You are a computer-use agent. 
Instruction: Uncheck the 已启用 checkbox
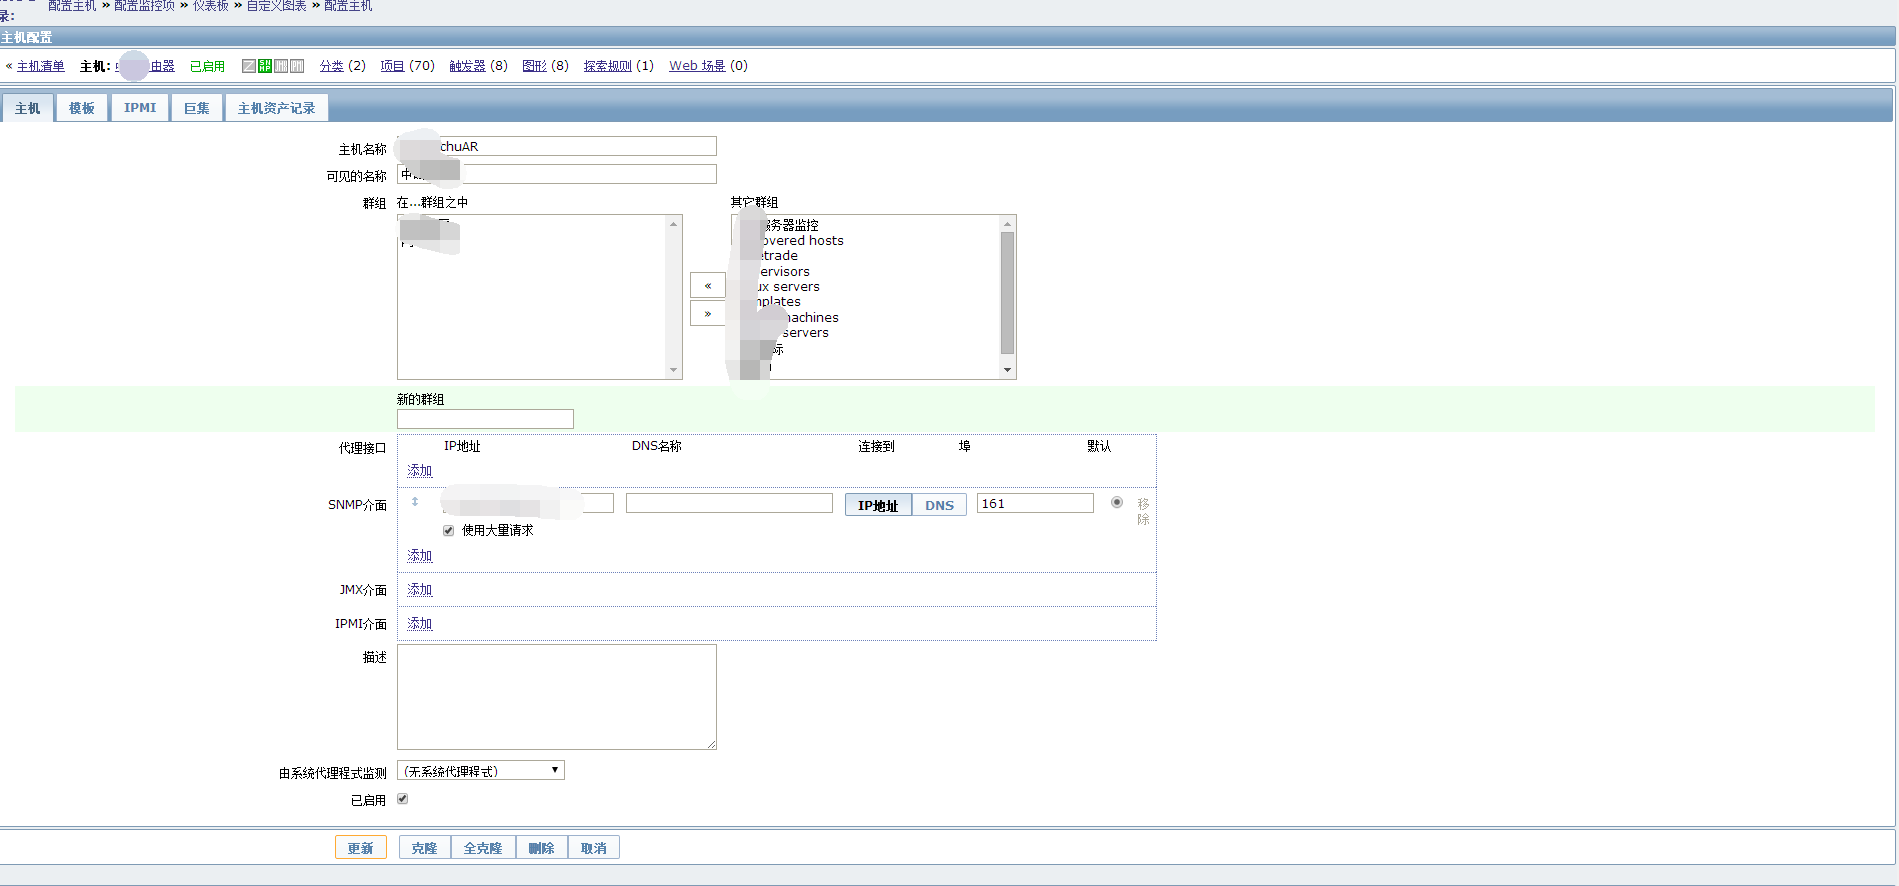click(x=403, y=799)
